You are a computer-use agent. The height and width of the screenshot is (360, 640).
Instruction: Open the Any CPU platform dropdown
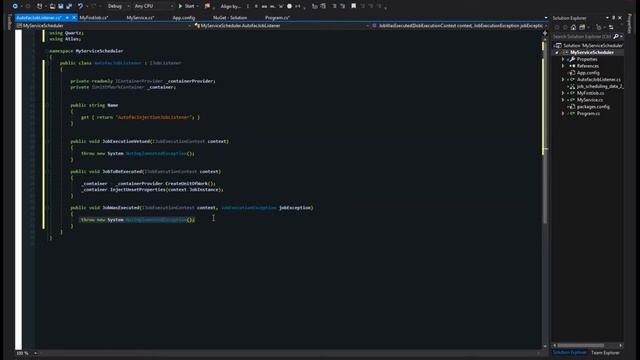coord(153,6)
